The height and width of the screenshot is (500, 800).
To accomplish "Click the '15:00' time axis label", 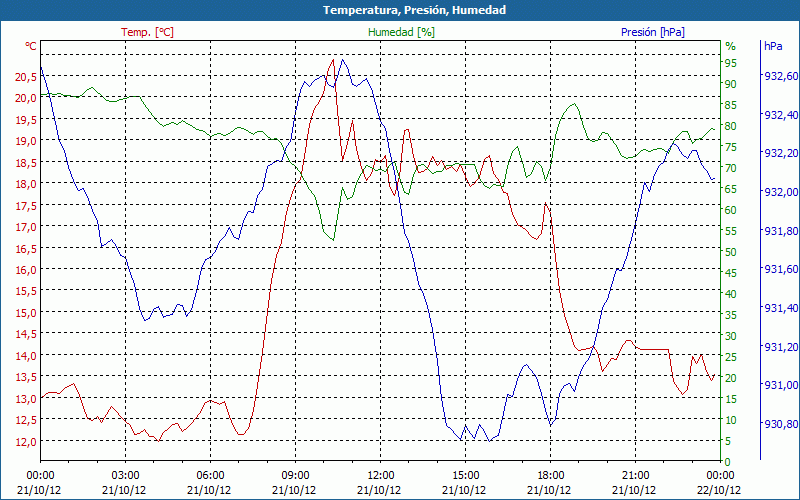I will [x=465, y=476].
